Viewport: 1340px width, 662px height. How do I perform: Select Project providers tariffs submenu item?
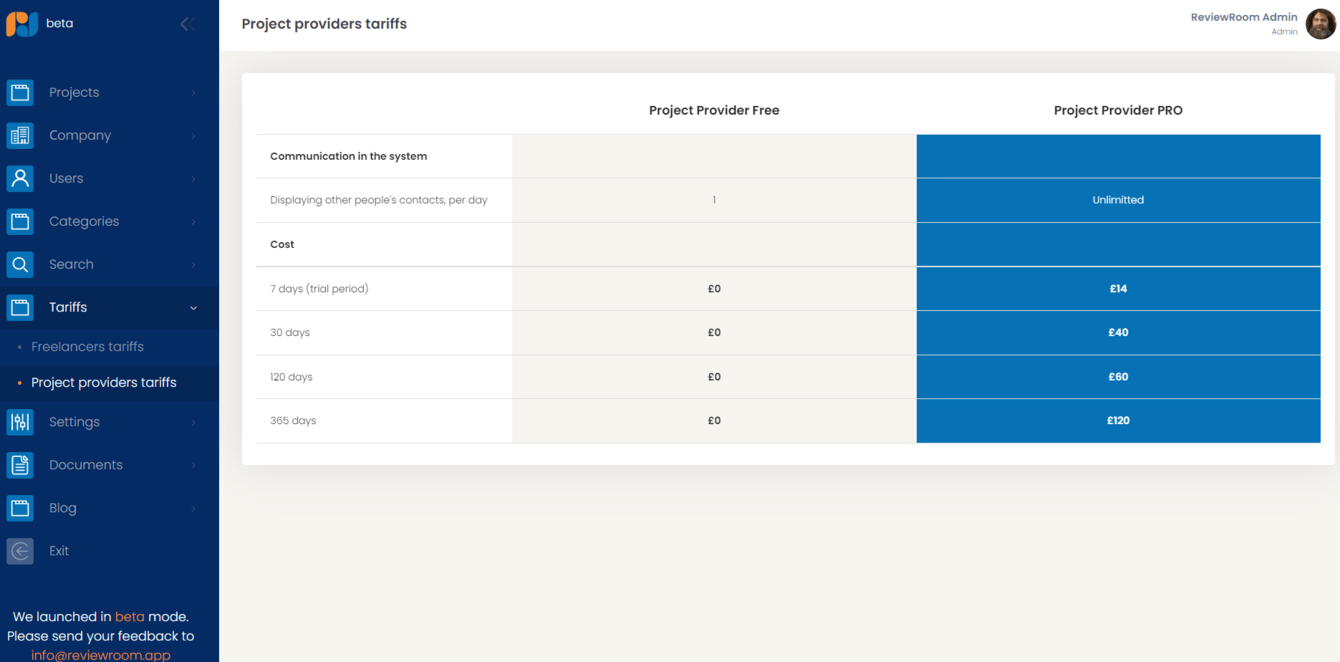pyautogui.click(x=103, y=383)
